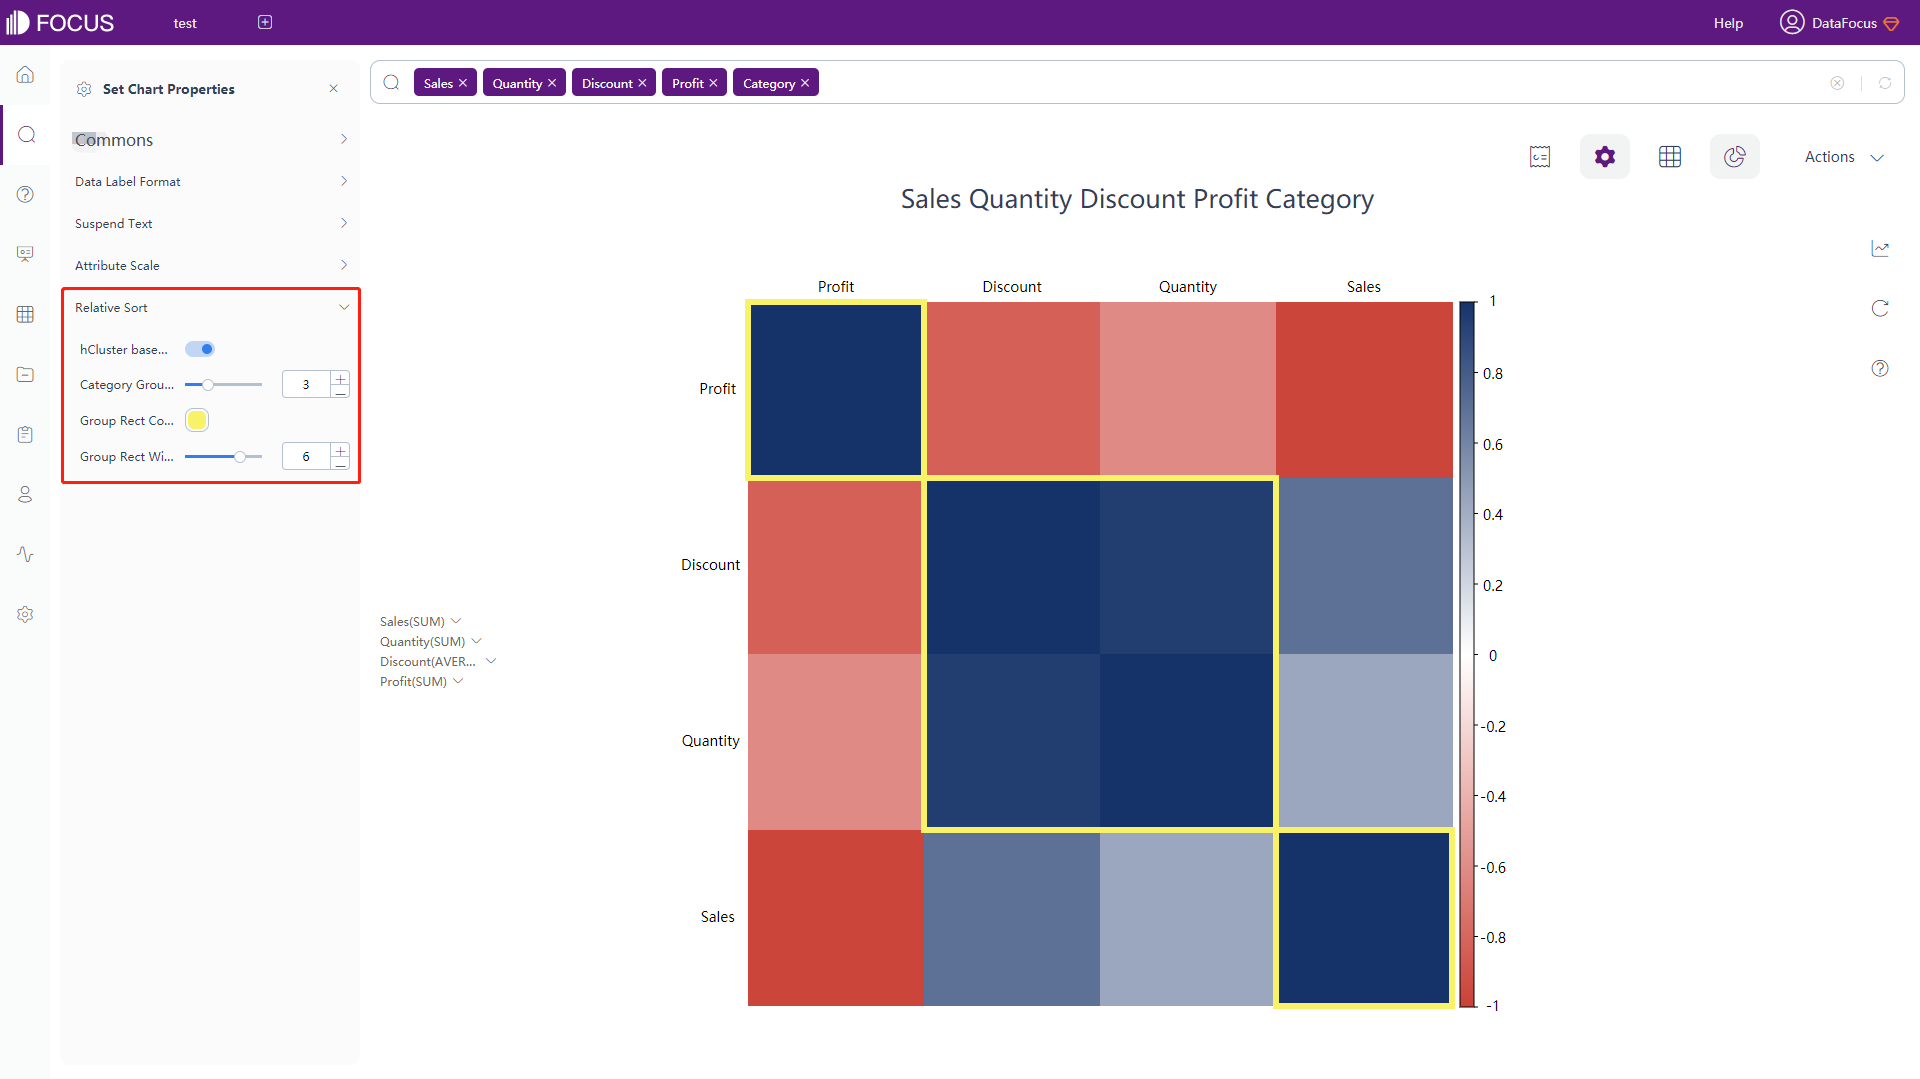
Task: Close the Set Chart Properties panel
Action: coord(334,89)
